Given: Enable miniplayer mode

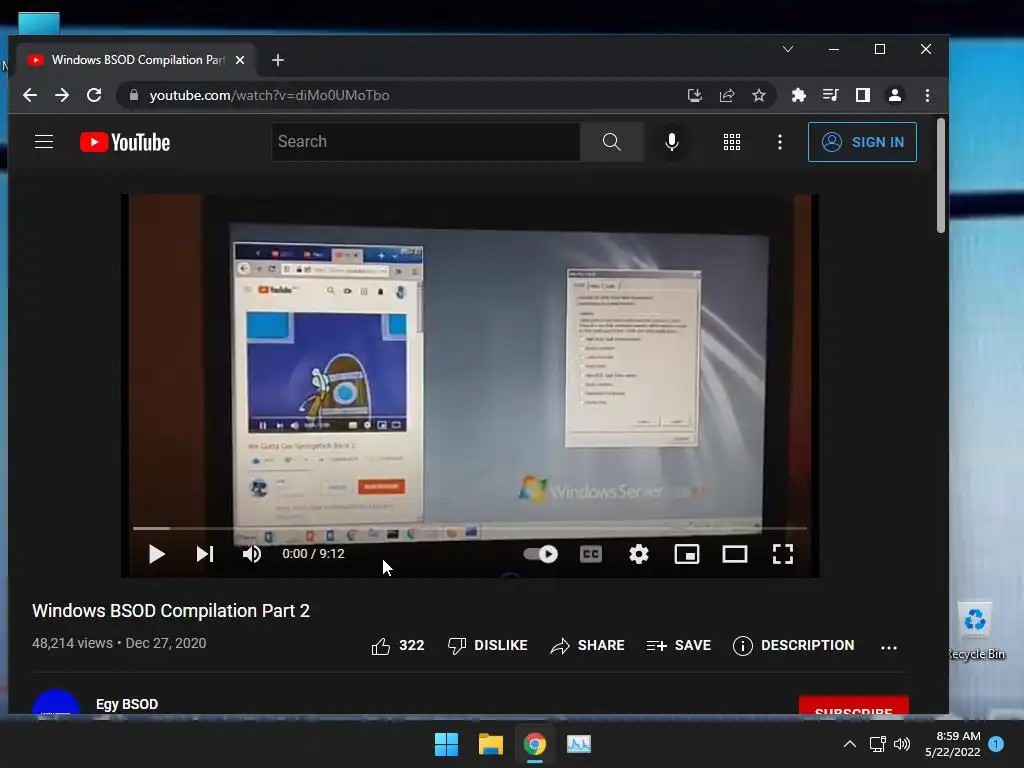Looking at the screenshot, I should coord(687,554).
